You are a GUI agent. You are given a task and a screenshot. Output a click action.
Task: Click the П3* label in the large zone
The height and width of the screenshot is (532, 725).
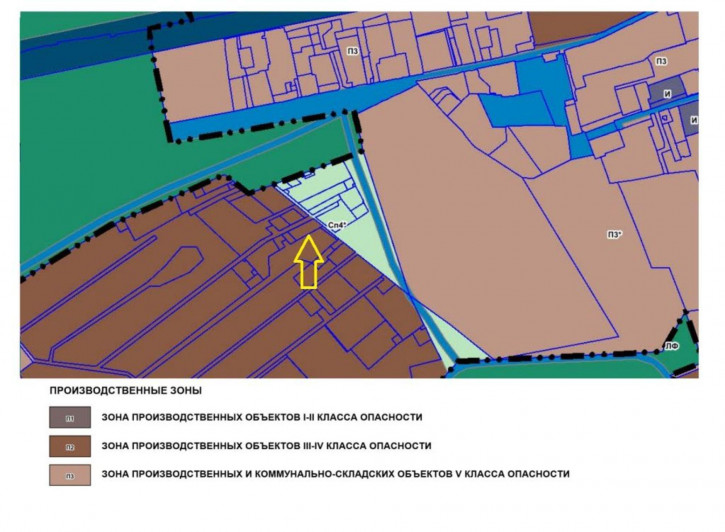pyautogui.click(x=613, y=235)
